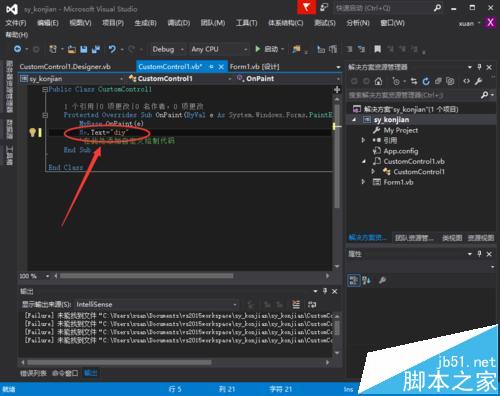Click the Save All toolbar icon
Image resolution: width=500 pixels, height=396 pixels.
point(96,49)
